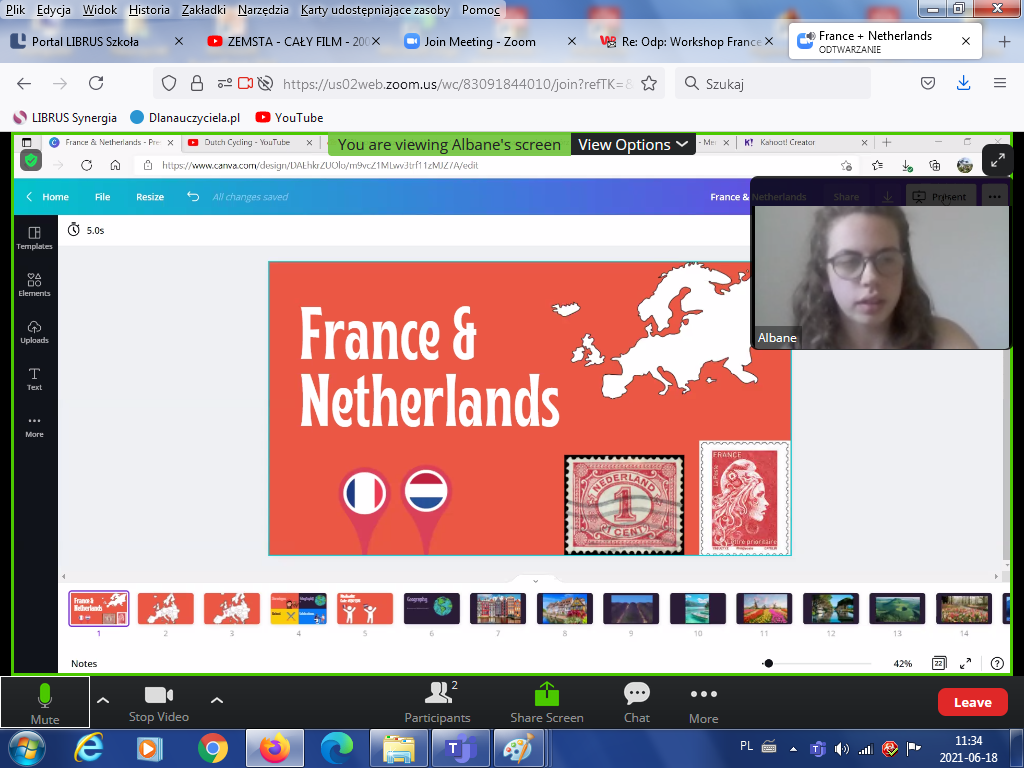Open the Zoom Participants panel
Screen dimensions: 1024x768
tap(438, 702)
